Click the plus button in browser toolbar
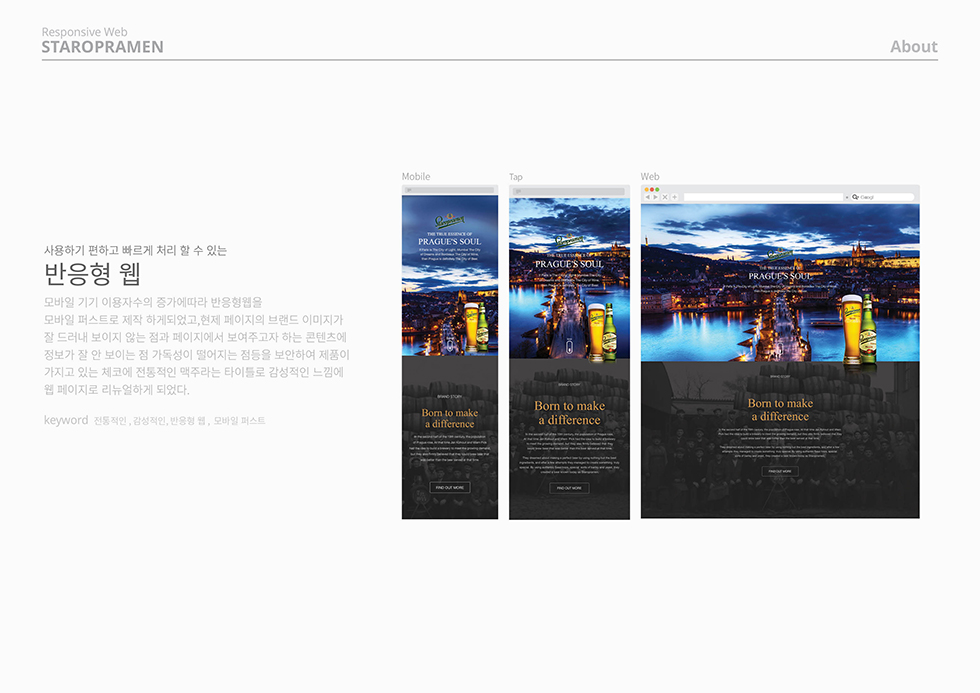The width and height of the screenshot is (980, 693). point(674,197)
